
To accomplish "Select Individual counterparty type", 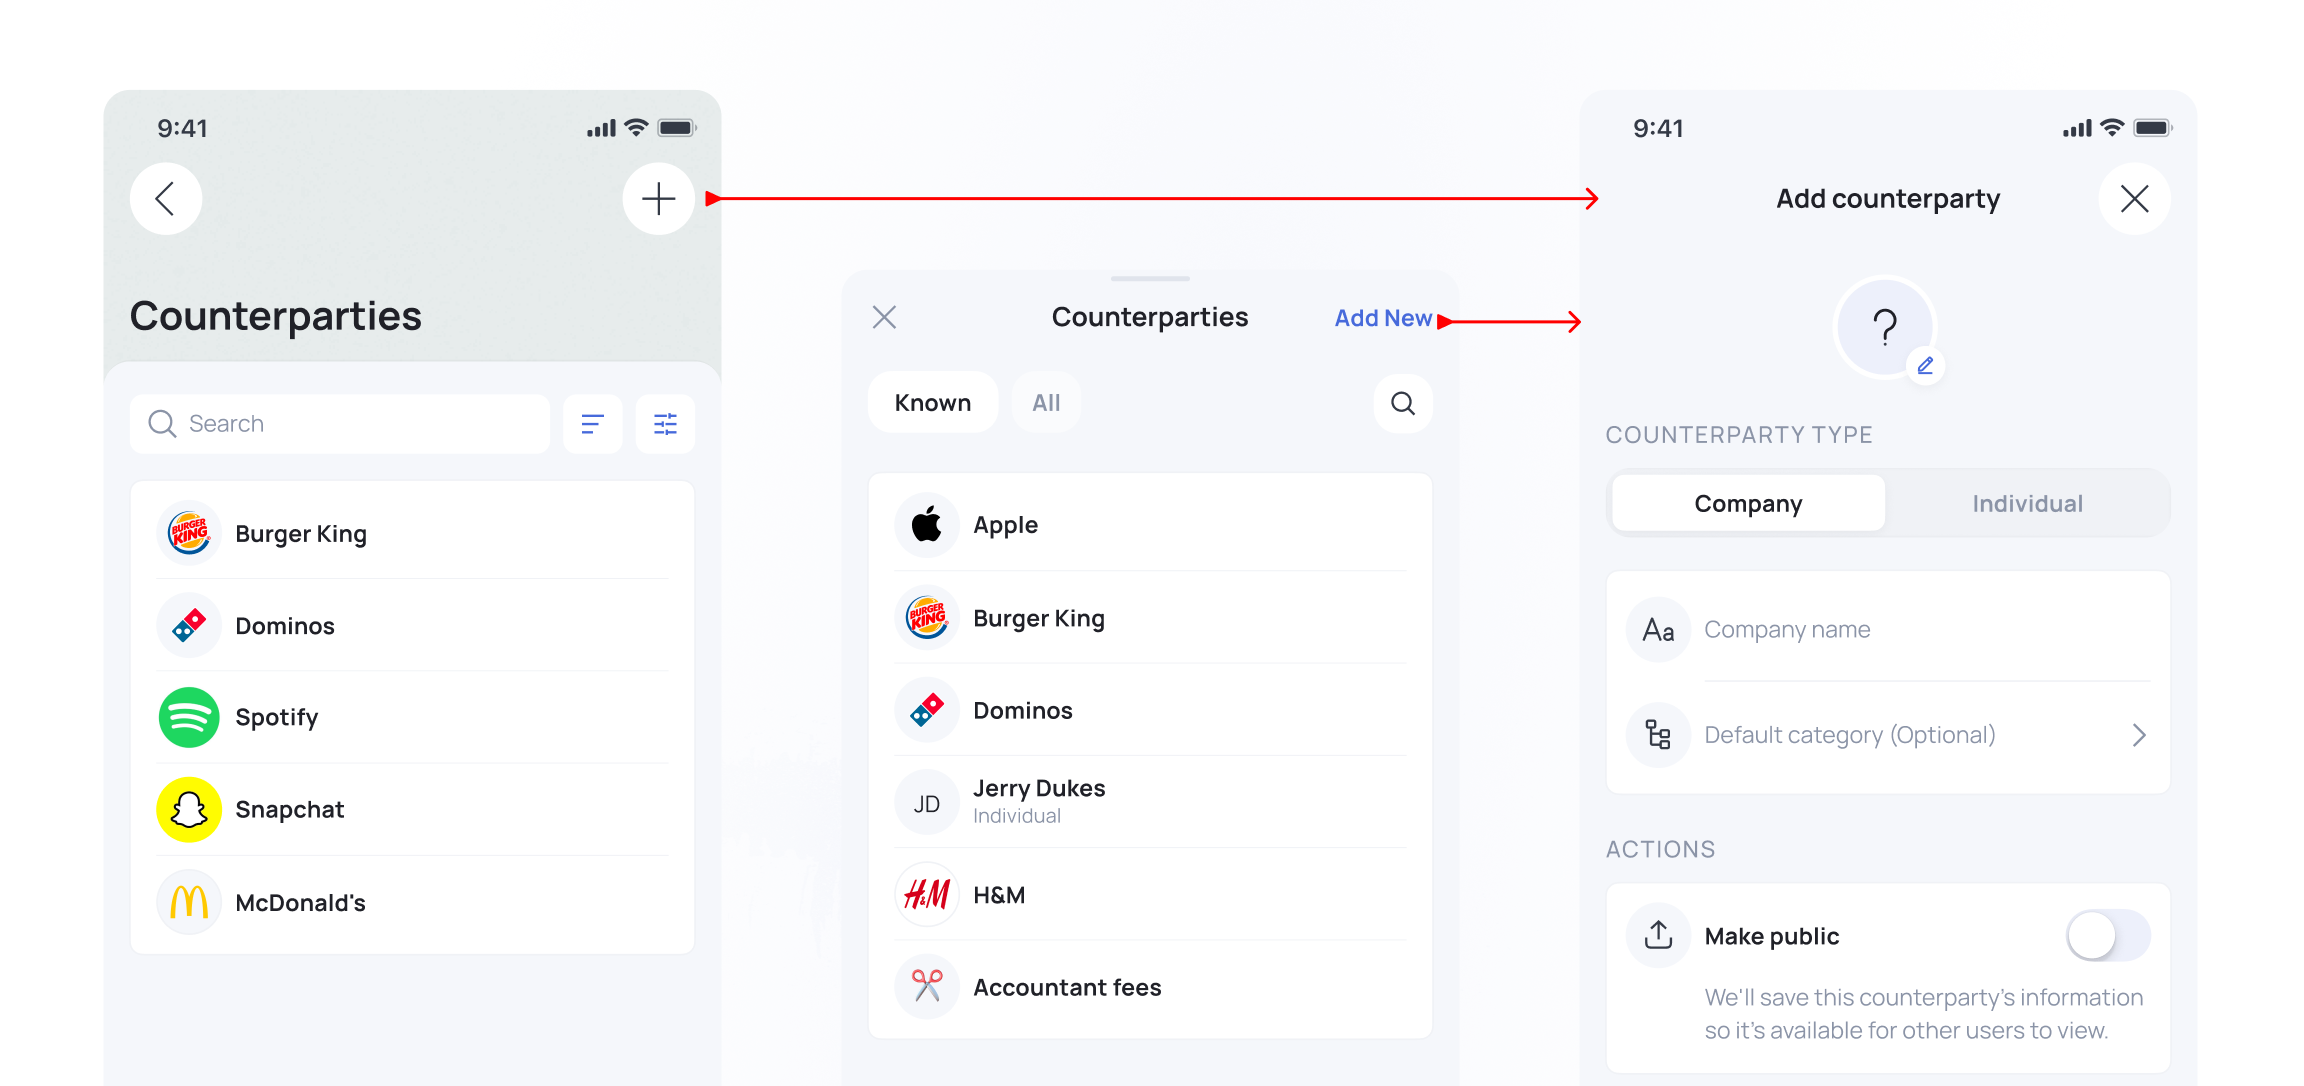I will click(2027, 504).
